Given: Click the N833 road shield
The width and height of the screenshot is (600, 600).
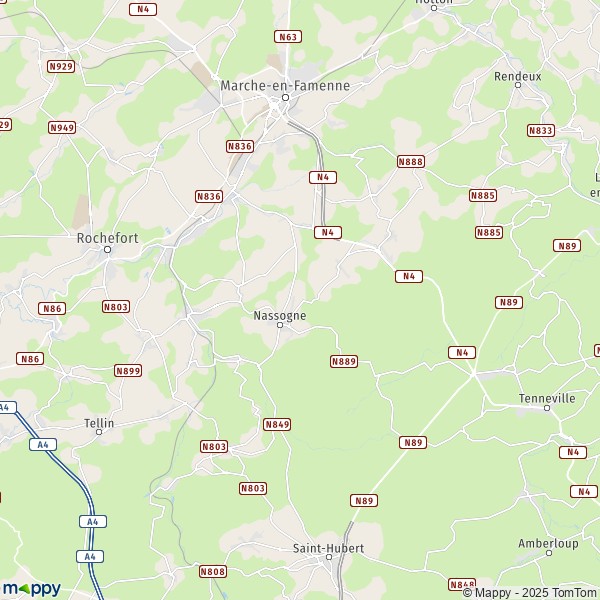Looking at the screenshot, I should [x=541, y=130].
